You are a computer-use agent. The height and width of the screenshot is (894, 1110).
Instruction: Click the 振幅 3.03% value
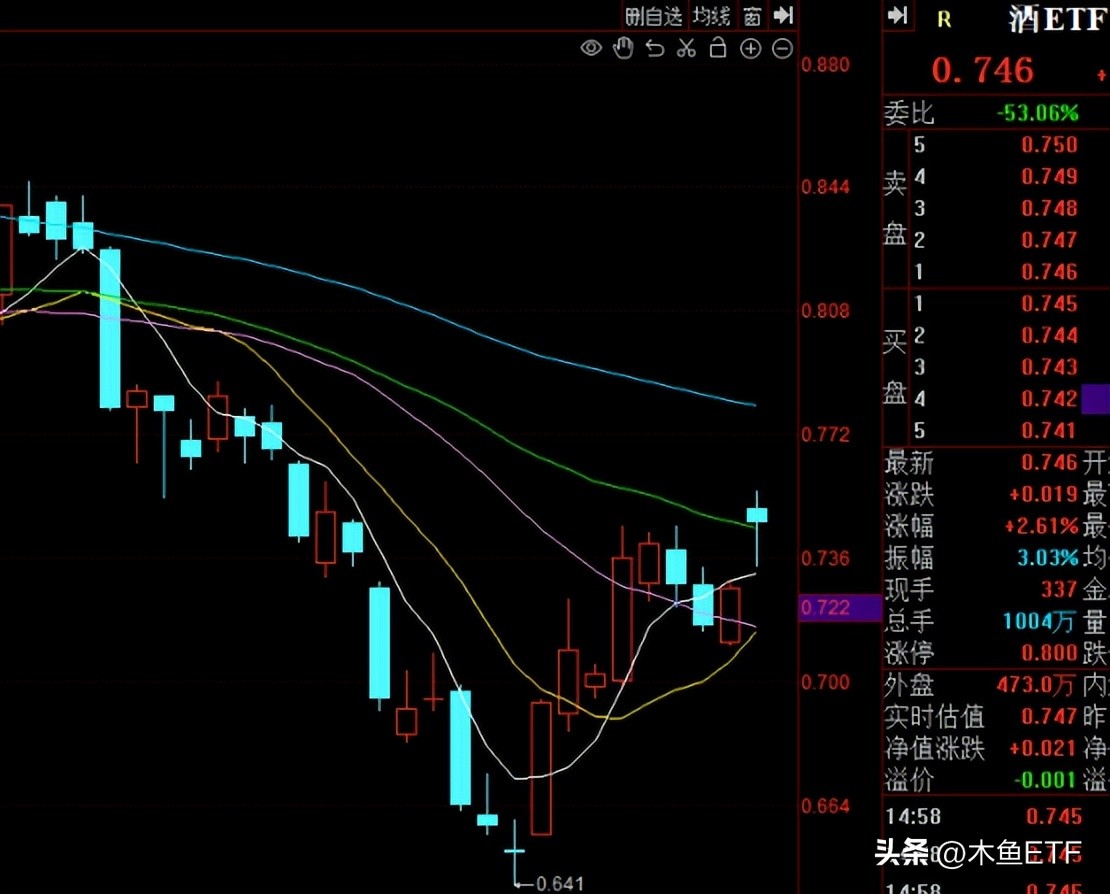click(1048, 558)
